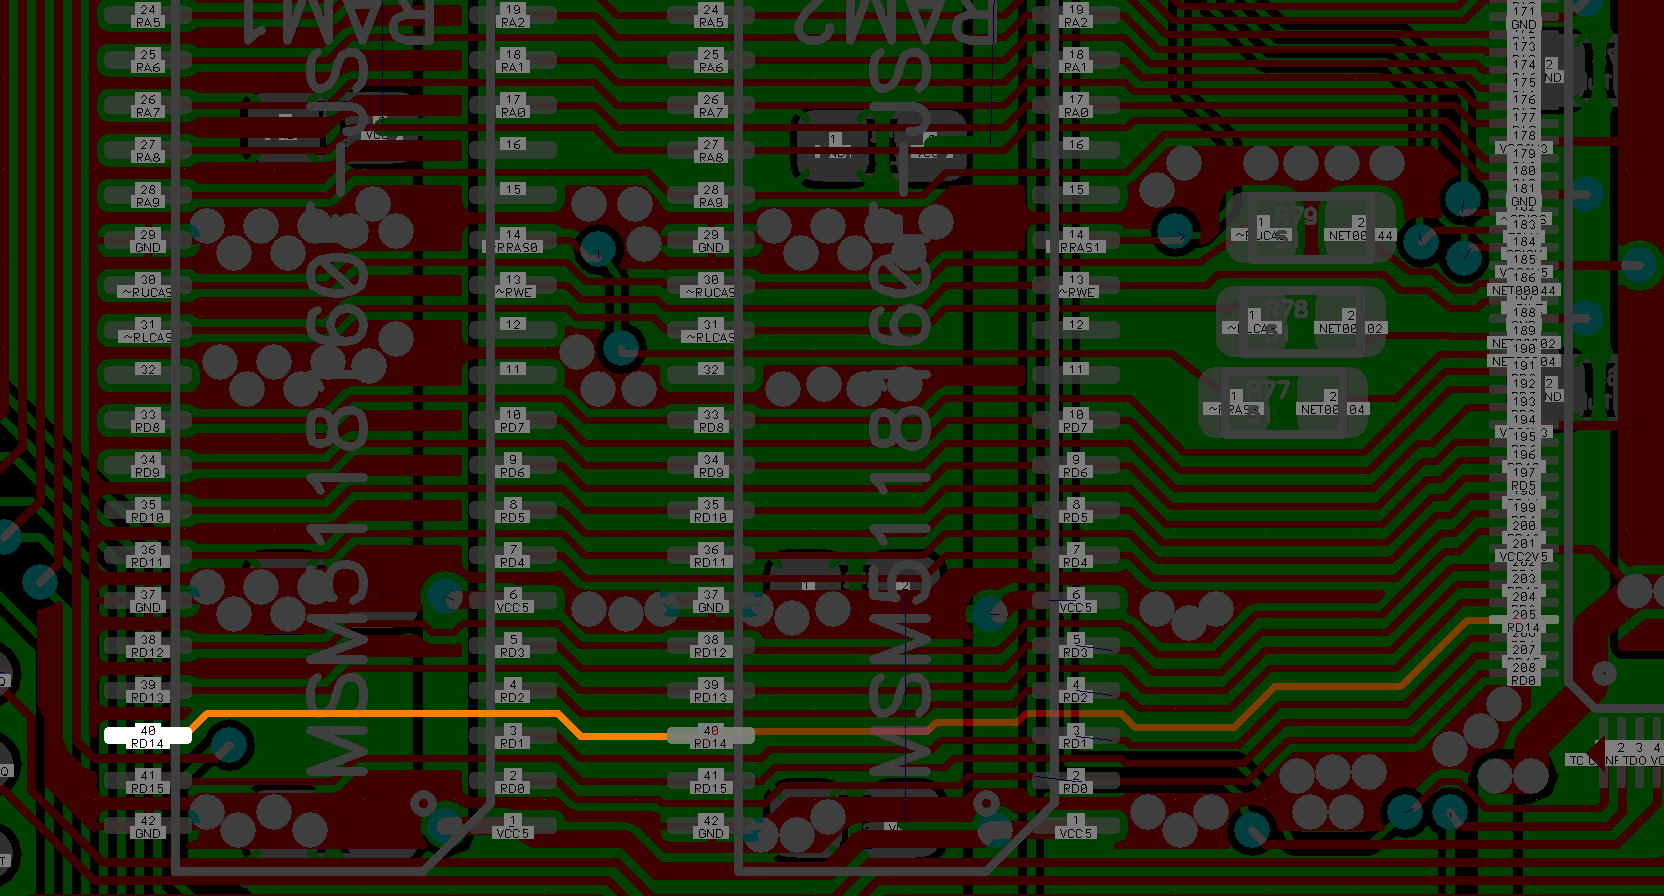
Task: Pick RAM1 pad 13 ~RWE
Action: coord(513,286)
